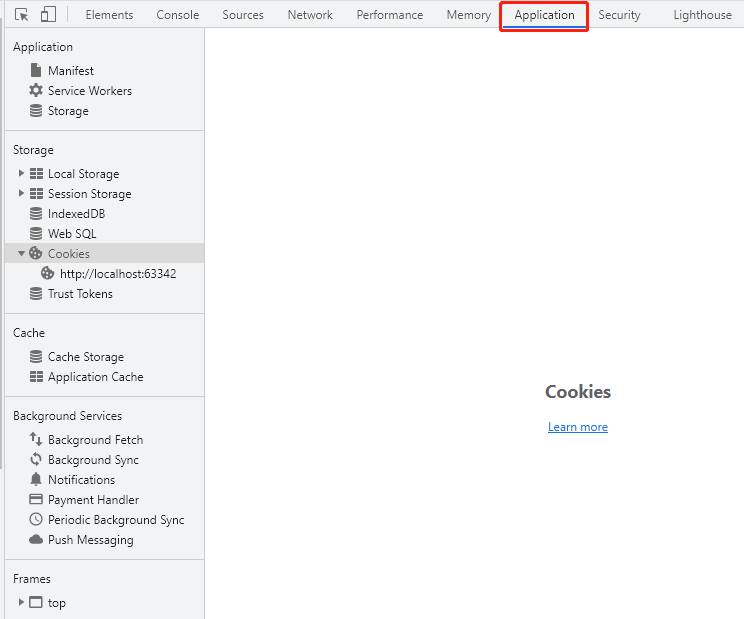Select the Trust Tokens label

80,294
